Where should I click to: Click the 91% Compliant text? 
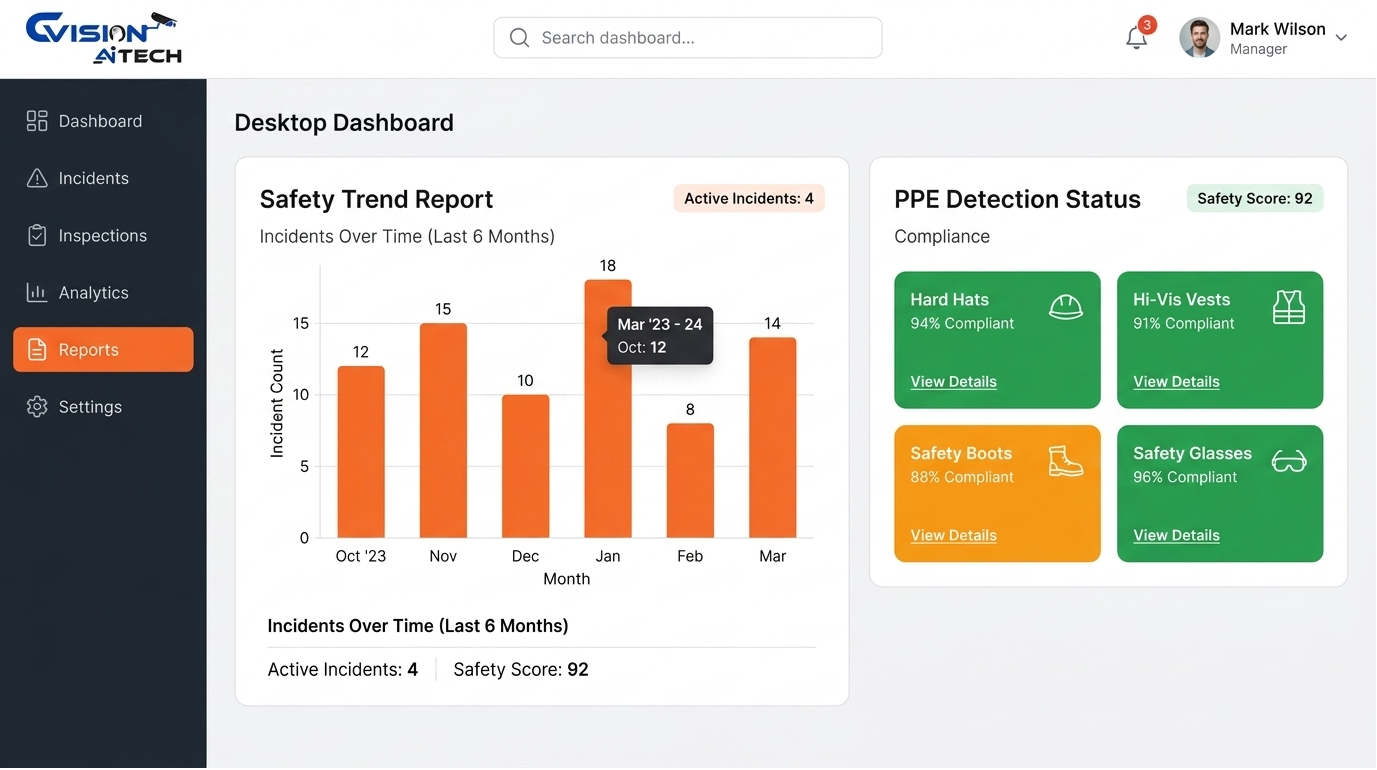pos(1184,324)
